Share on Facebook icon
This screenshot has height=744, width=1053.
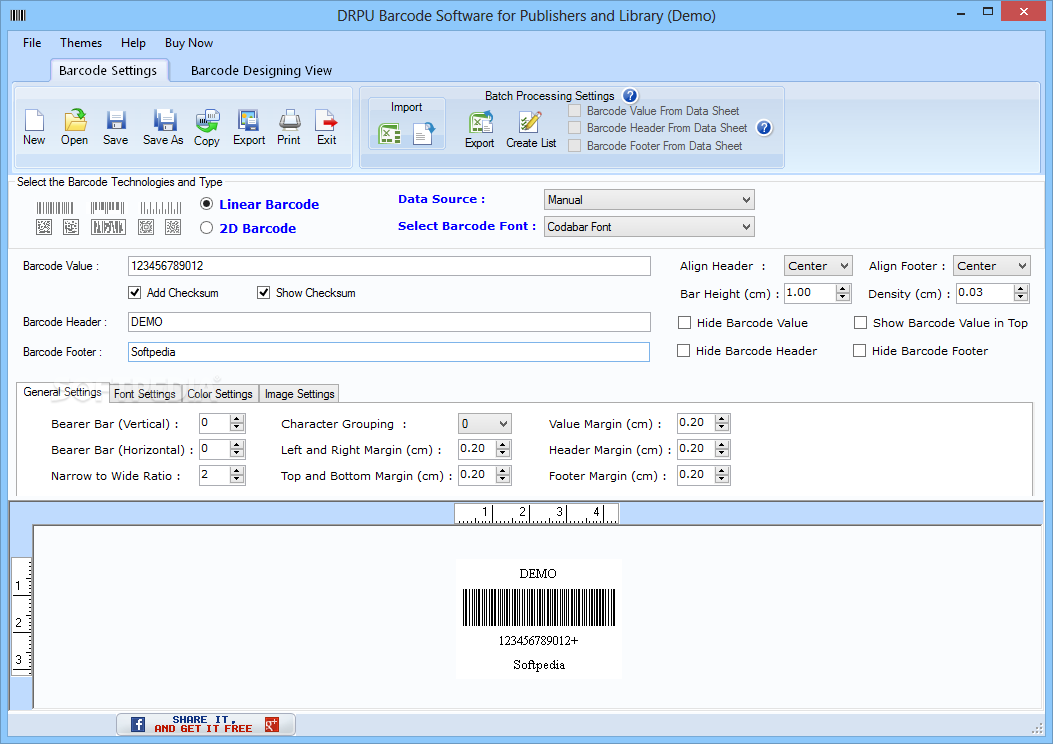(138, 724)
